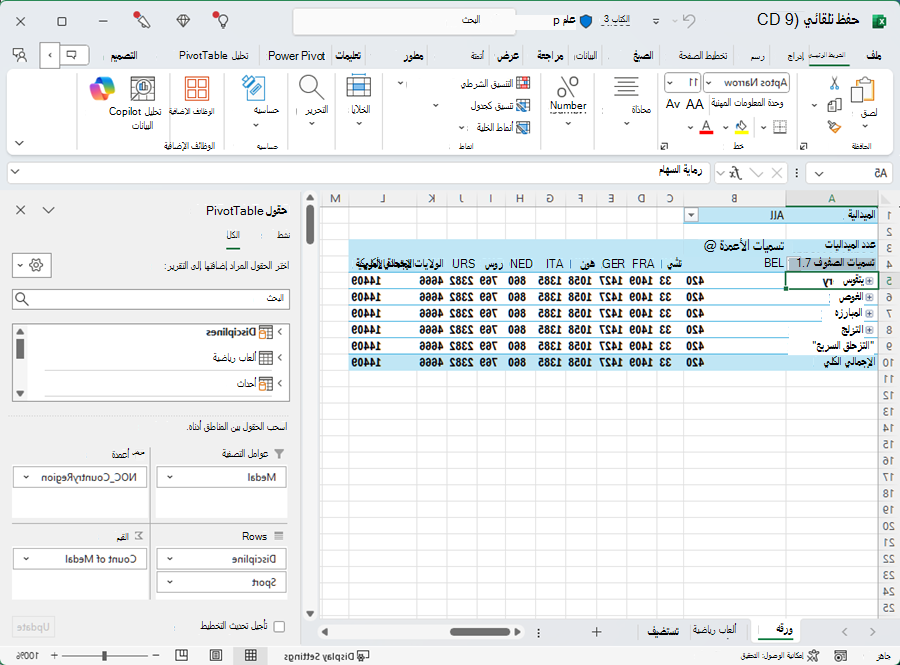
Task: Close the PivotTable Fields pane
Action: pyautogui.click(x=21, y=210)
